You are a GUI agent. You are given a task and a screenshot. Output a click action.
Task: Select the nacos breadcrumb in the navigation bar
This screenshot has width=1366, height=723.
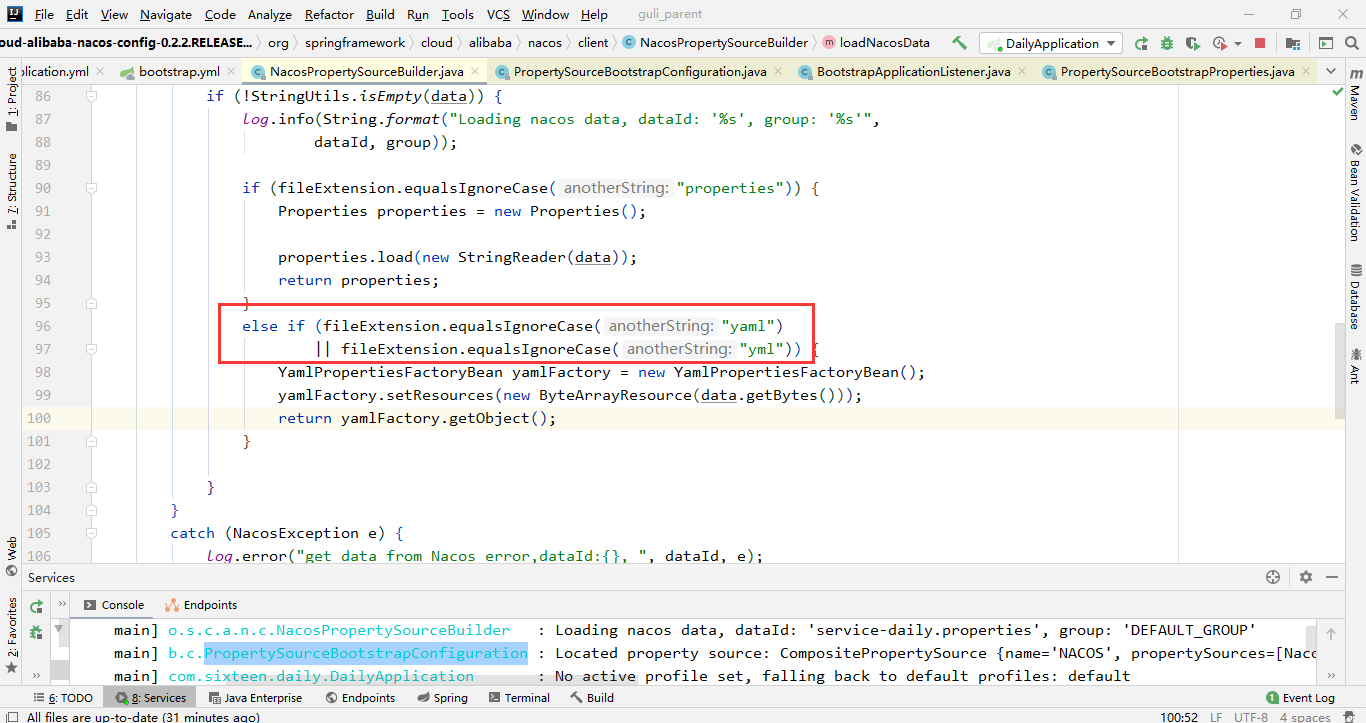(x=544, y=43)
